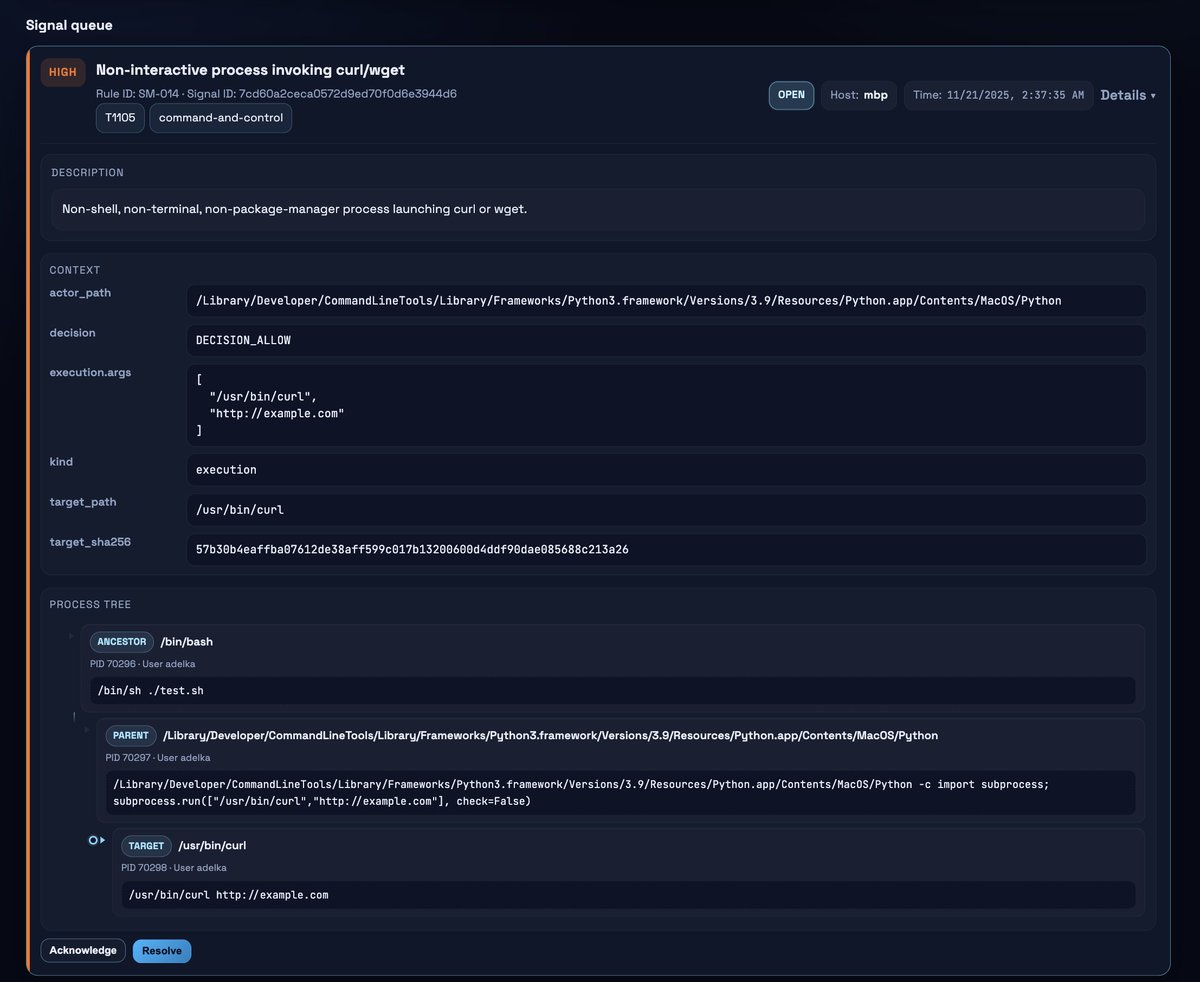The height and width of the screenshot is (982, 1200).
Task: Click the Resolve button
Action: (162, 951)
